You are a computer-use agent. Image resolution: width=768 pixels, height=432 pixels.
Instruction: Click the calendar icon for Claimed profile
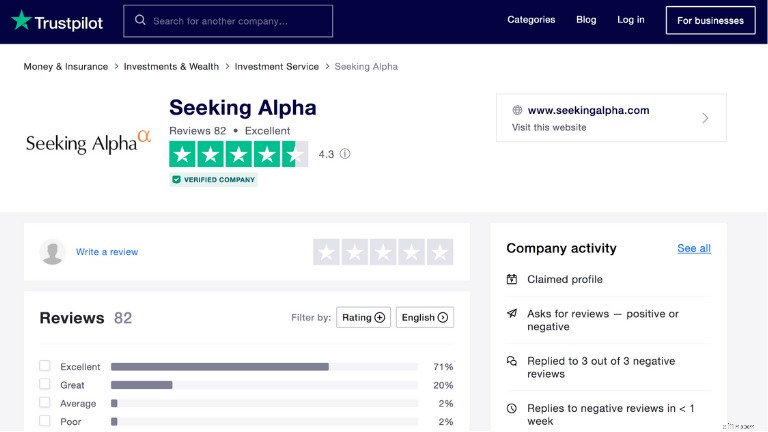(x=511, y=279)
